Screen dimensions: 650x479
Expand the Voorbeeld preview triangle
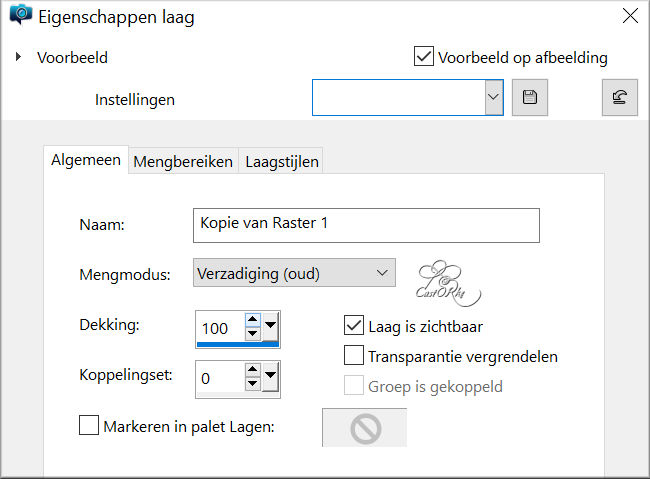[18, 56]
